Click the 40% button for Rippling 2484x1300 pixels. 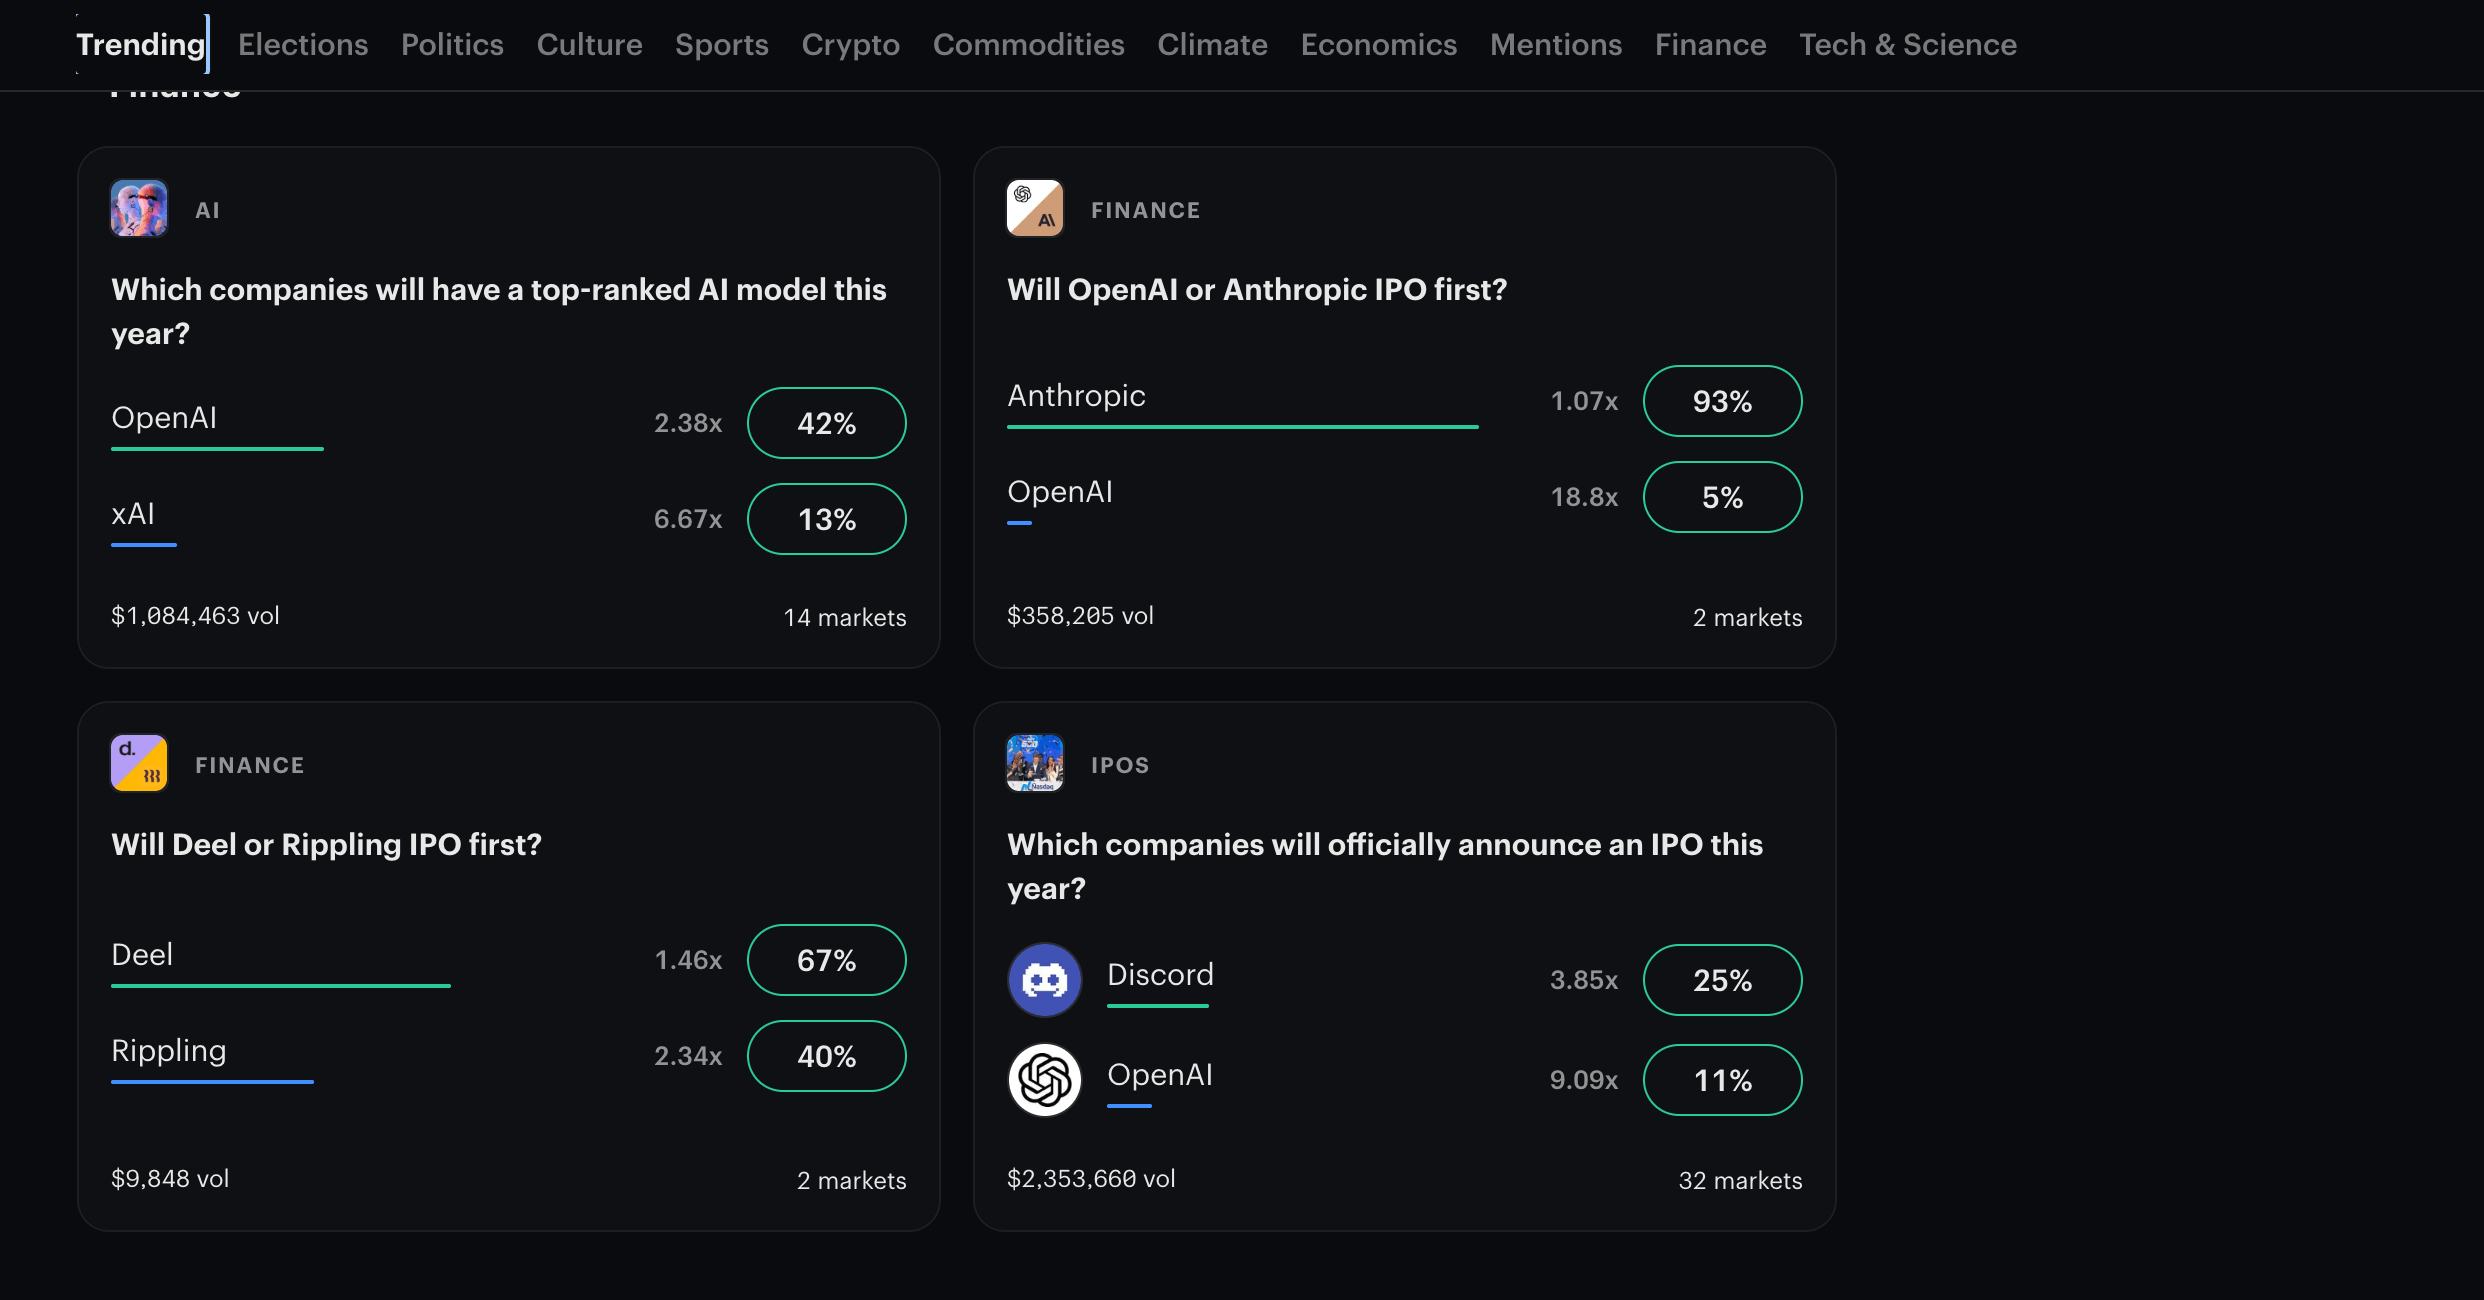827,1056
